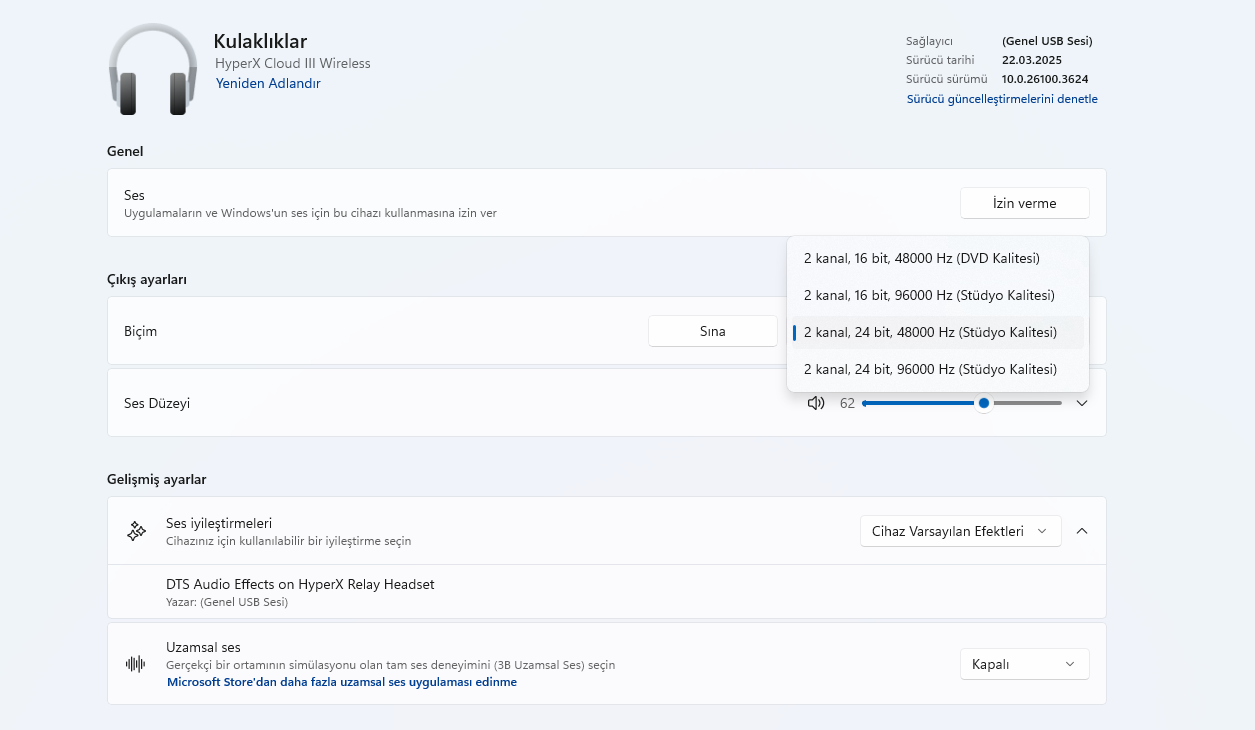
Task: Click the driver version 10.0.26100.3624
Action: [1045, 78]
